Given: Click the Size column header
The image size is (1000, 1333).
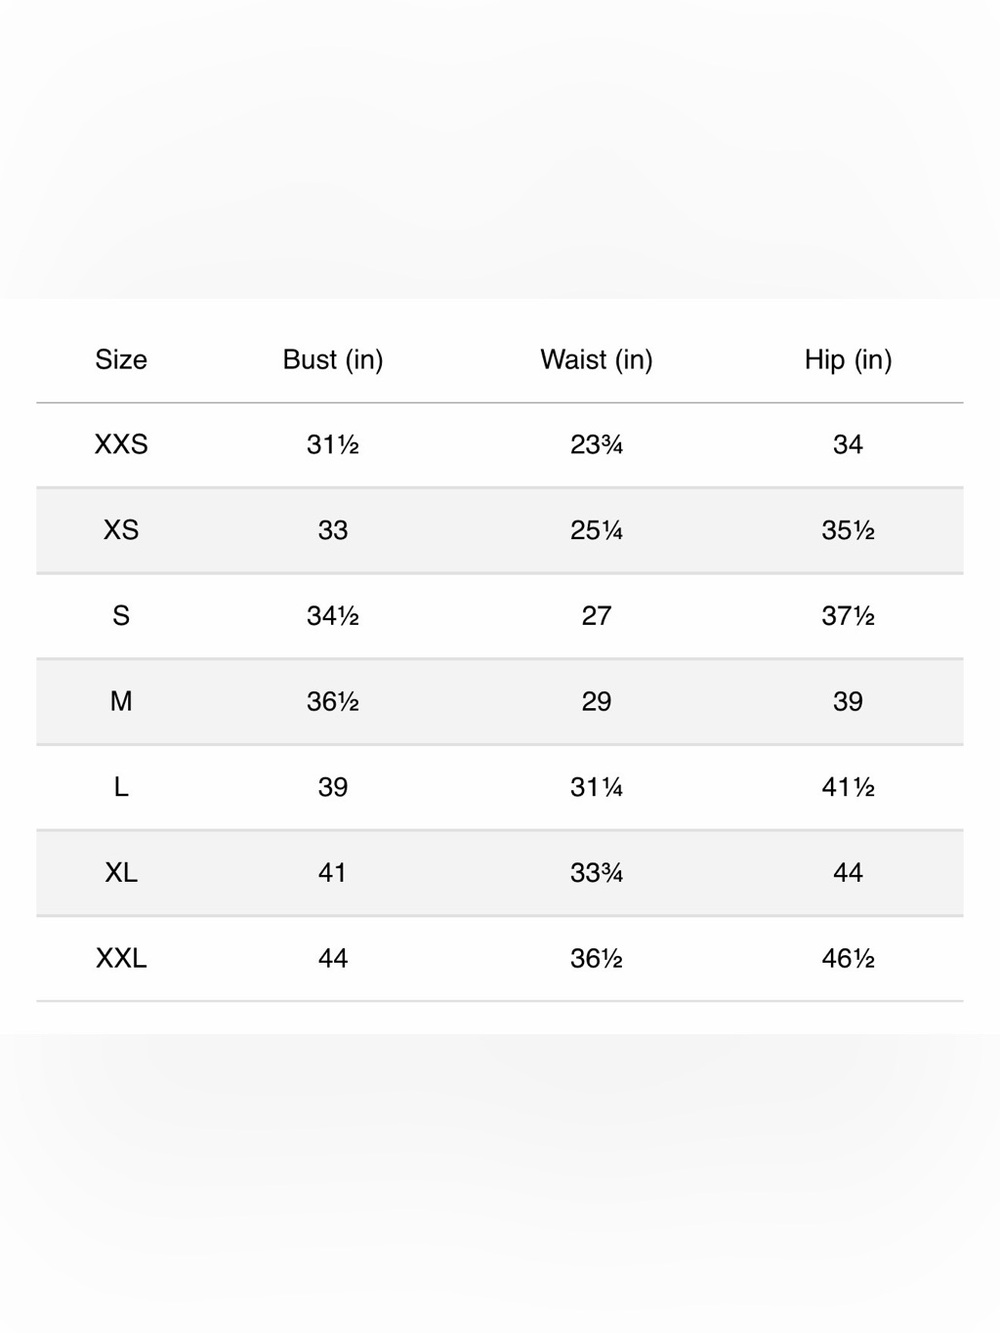Looking at the screenshot, I should click(121, 360).
